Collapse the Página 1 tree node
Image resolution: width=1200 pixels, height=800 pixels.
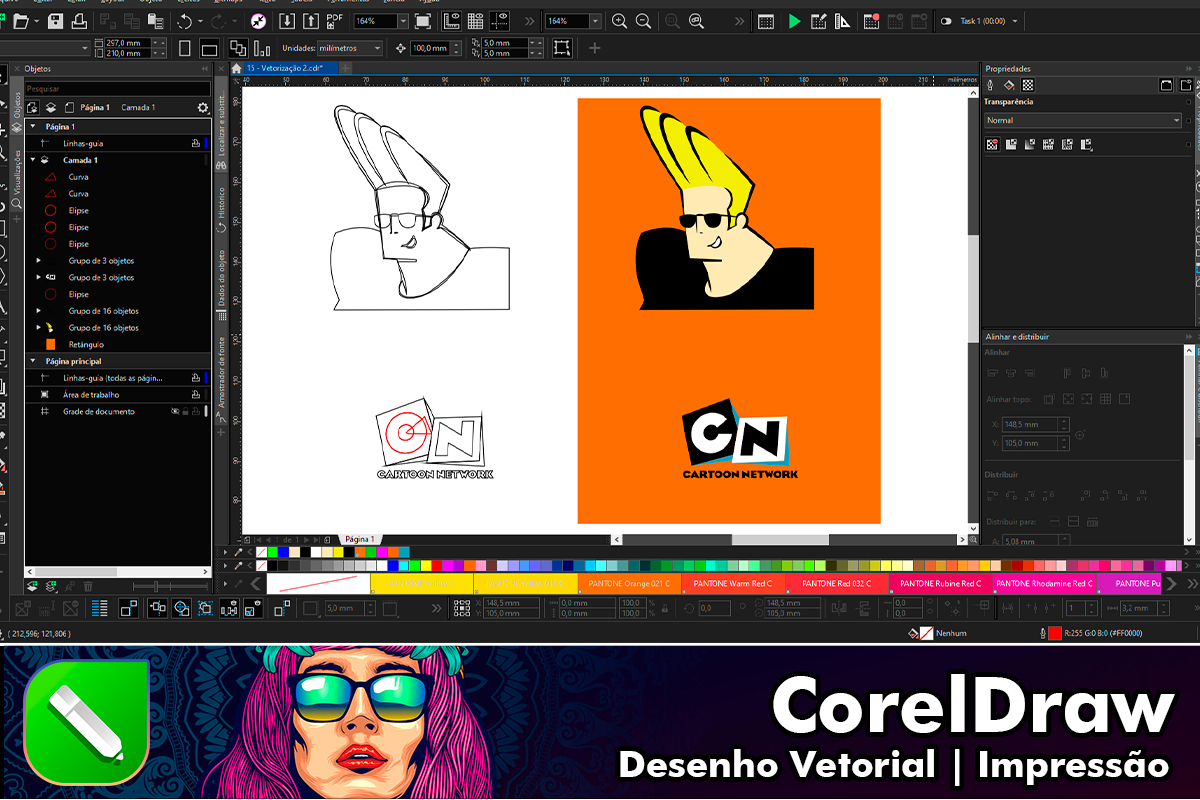tap(32, 127)
